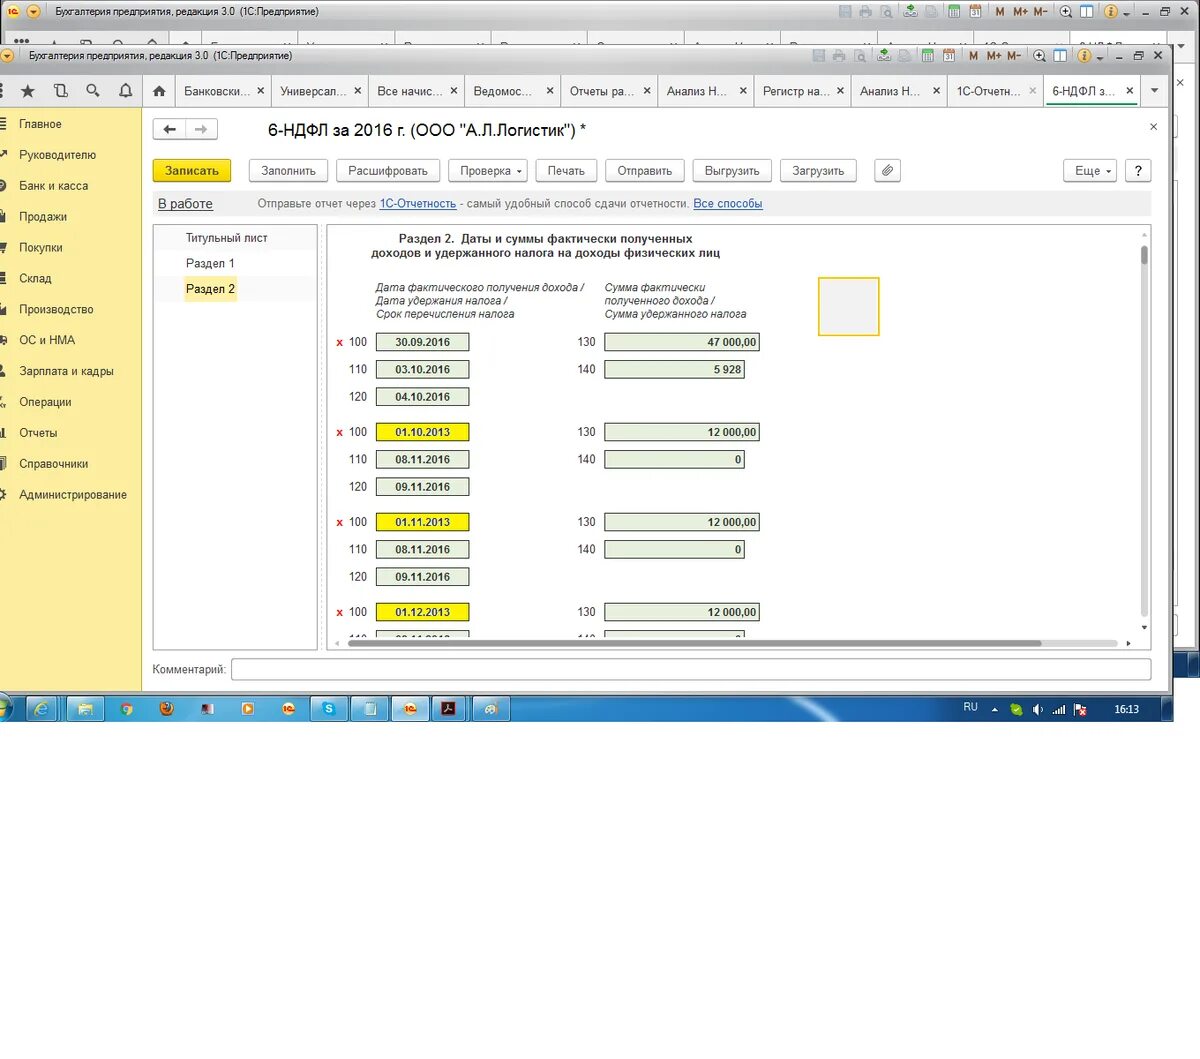Open Favorites star icon in tool panel
Screen dimensions: 1200x1059
(x=28, y=91)
